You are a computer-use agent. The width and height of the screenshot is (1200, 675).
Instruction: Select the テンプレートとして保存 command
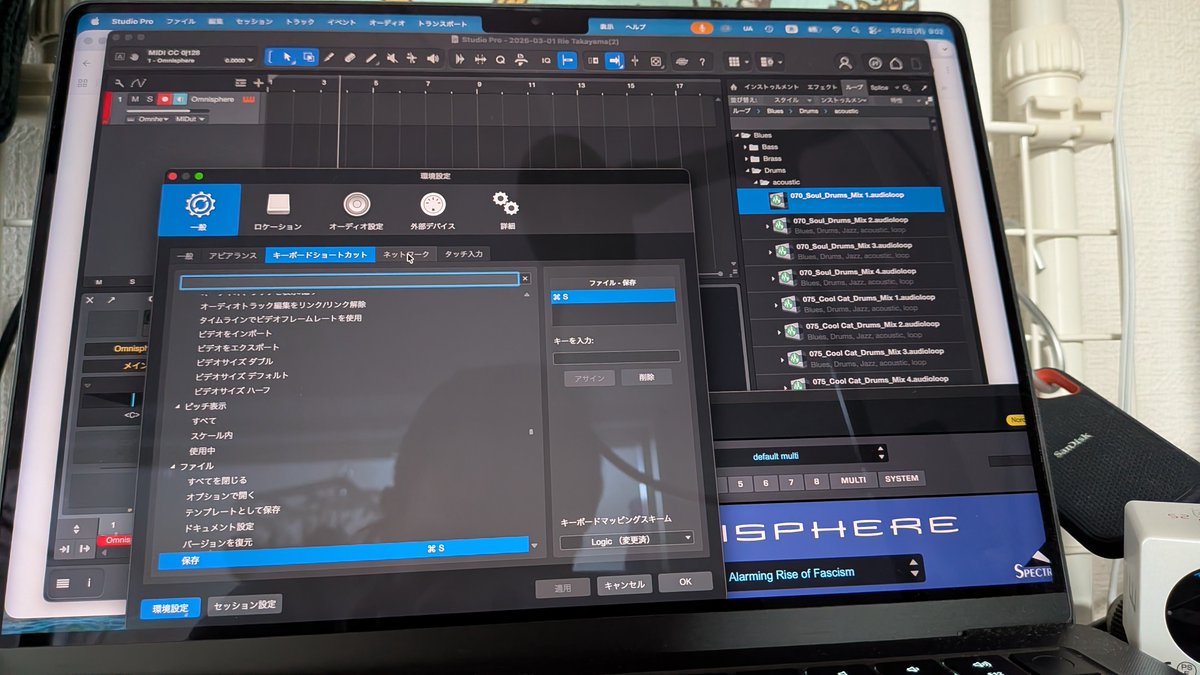pos(233,510)
